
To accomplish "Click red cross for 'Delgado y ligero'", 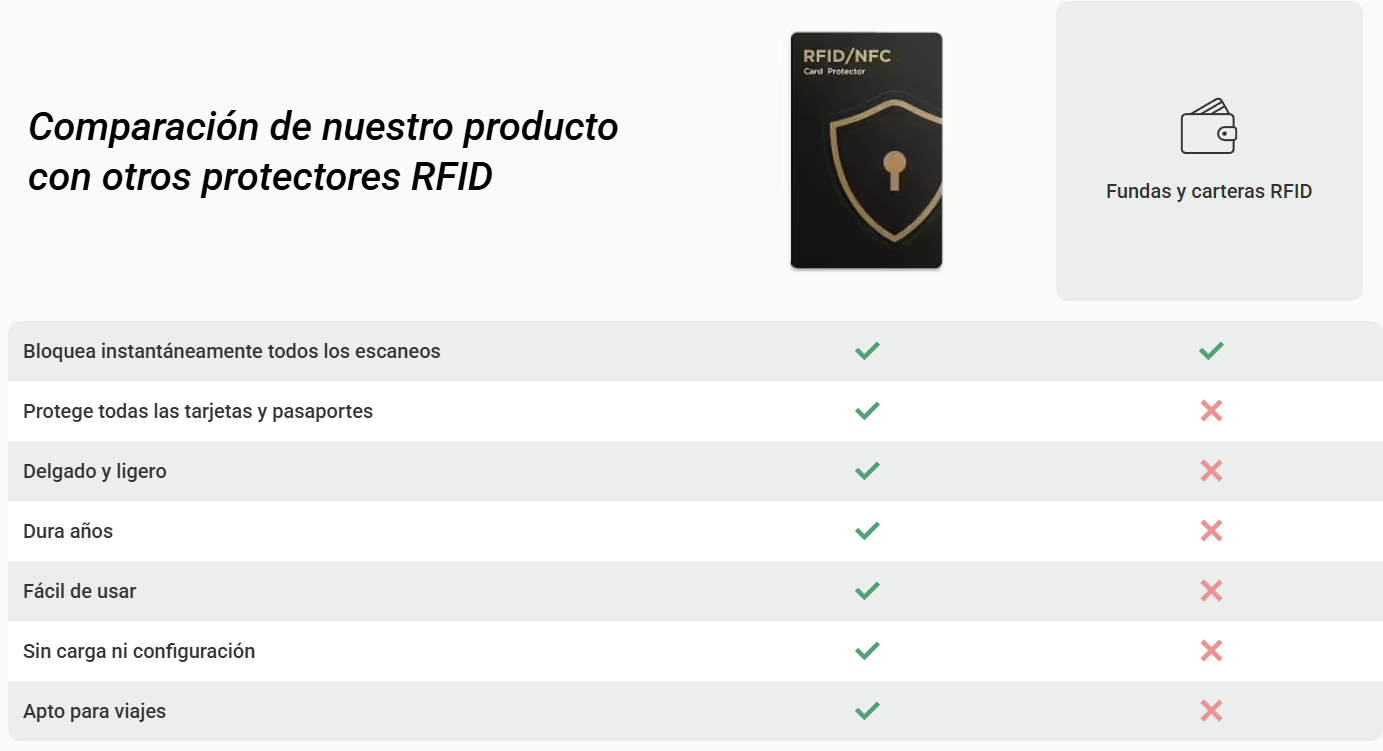I will tap(1211, 471).
